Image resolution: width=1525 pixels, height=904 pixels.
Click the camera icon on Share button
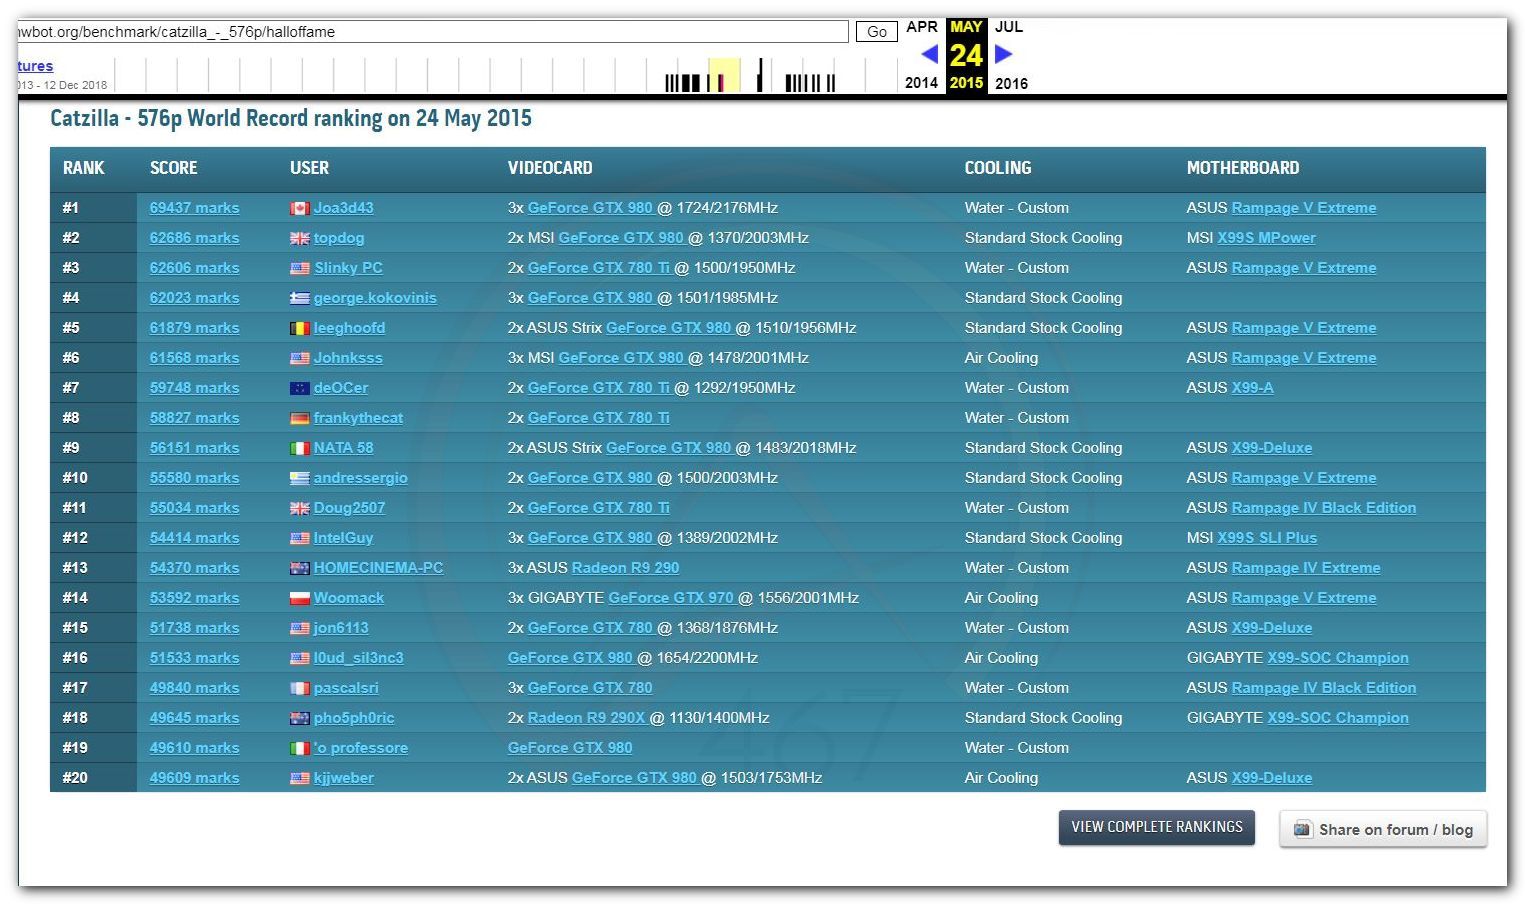click(x=1302, y=829)
